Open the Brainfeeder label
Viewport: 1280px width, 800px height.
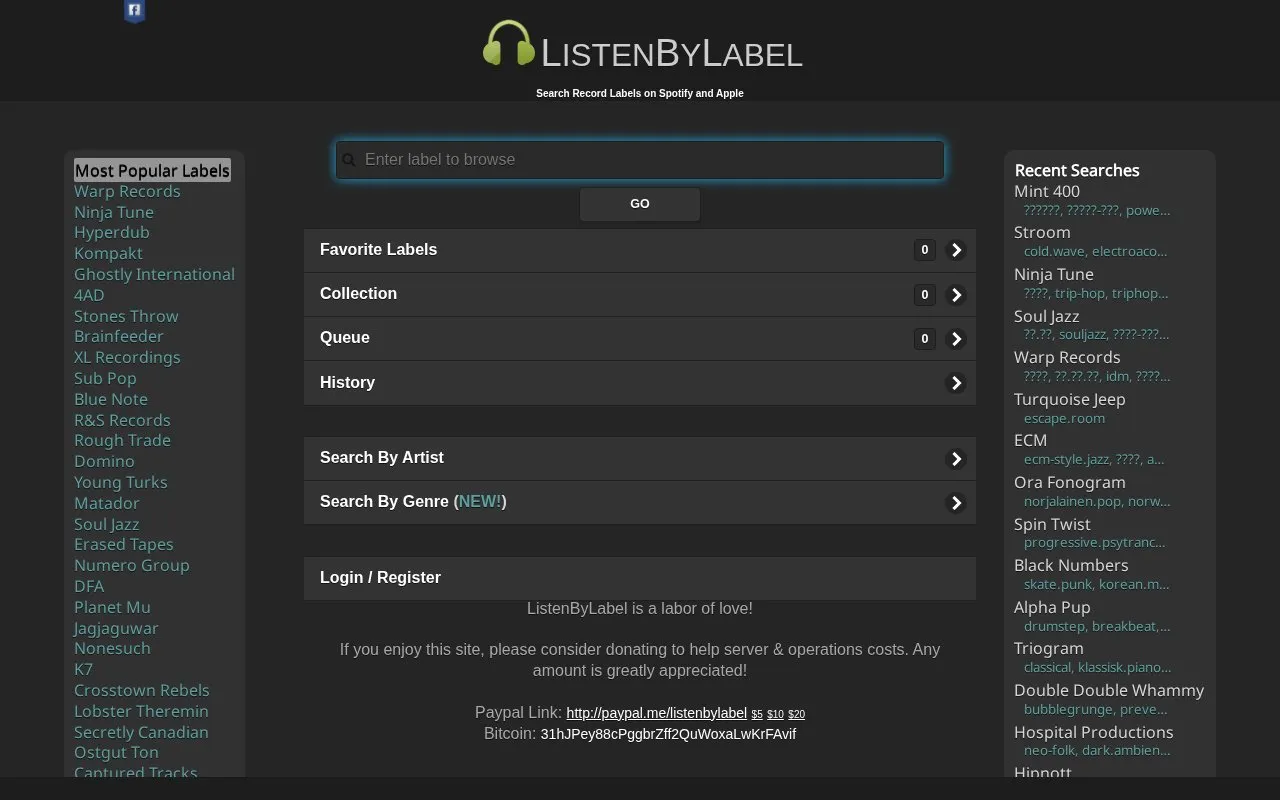pyautogui.click(x=118, y=336)
